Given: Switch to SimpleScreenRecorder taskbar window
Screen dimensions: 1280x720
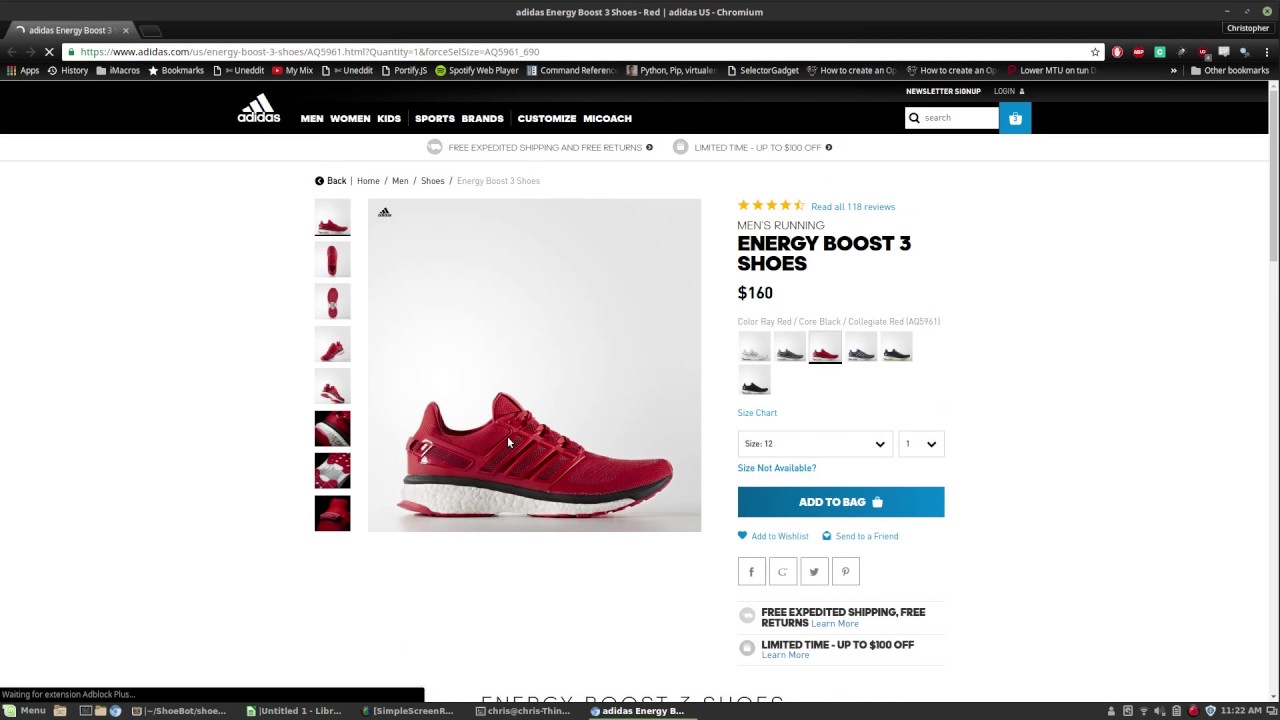Looking at the screenshot, I should point(408,711).
